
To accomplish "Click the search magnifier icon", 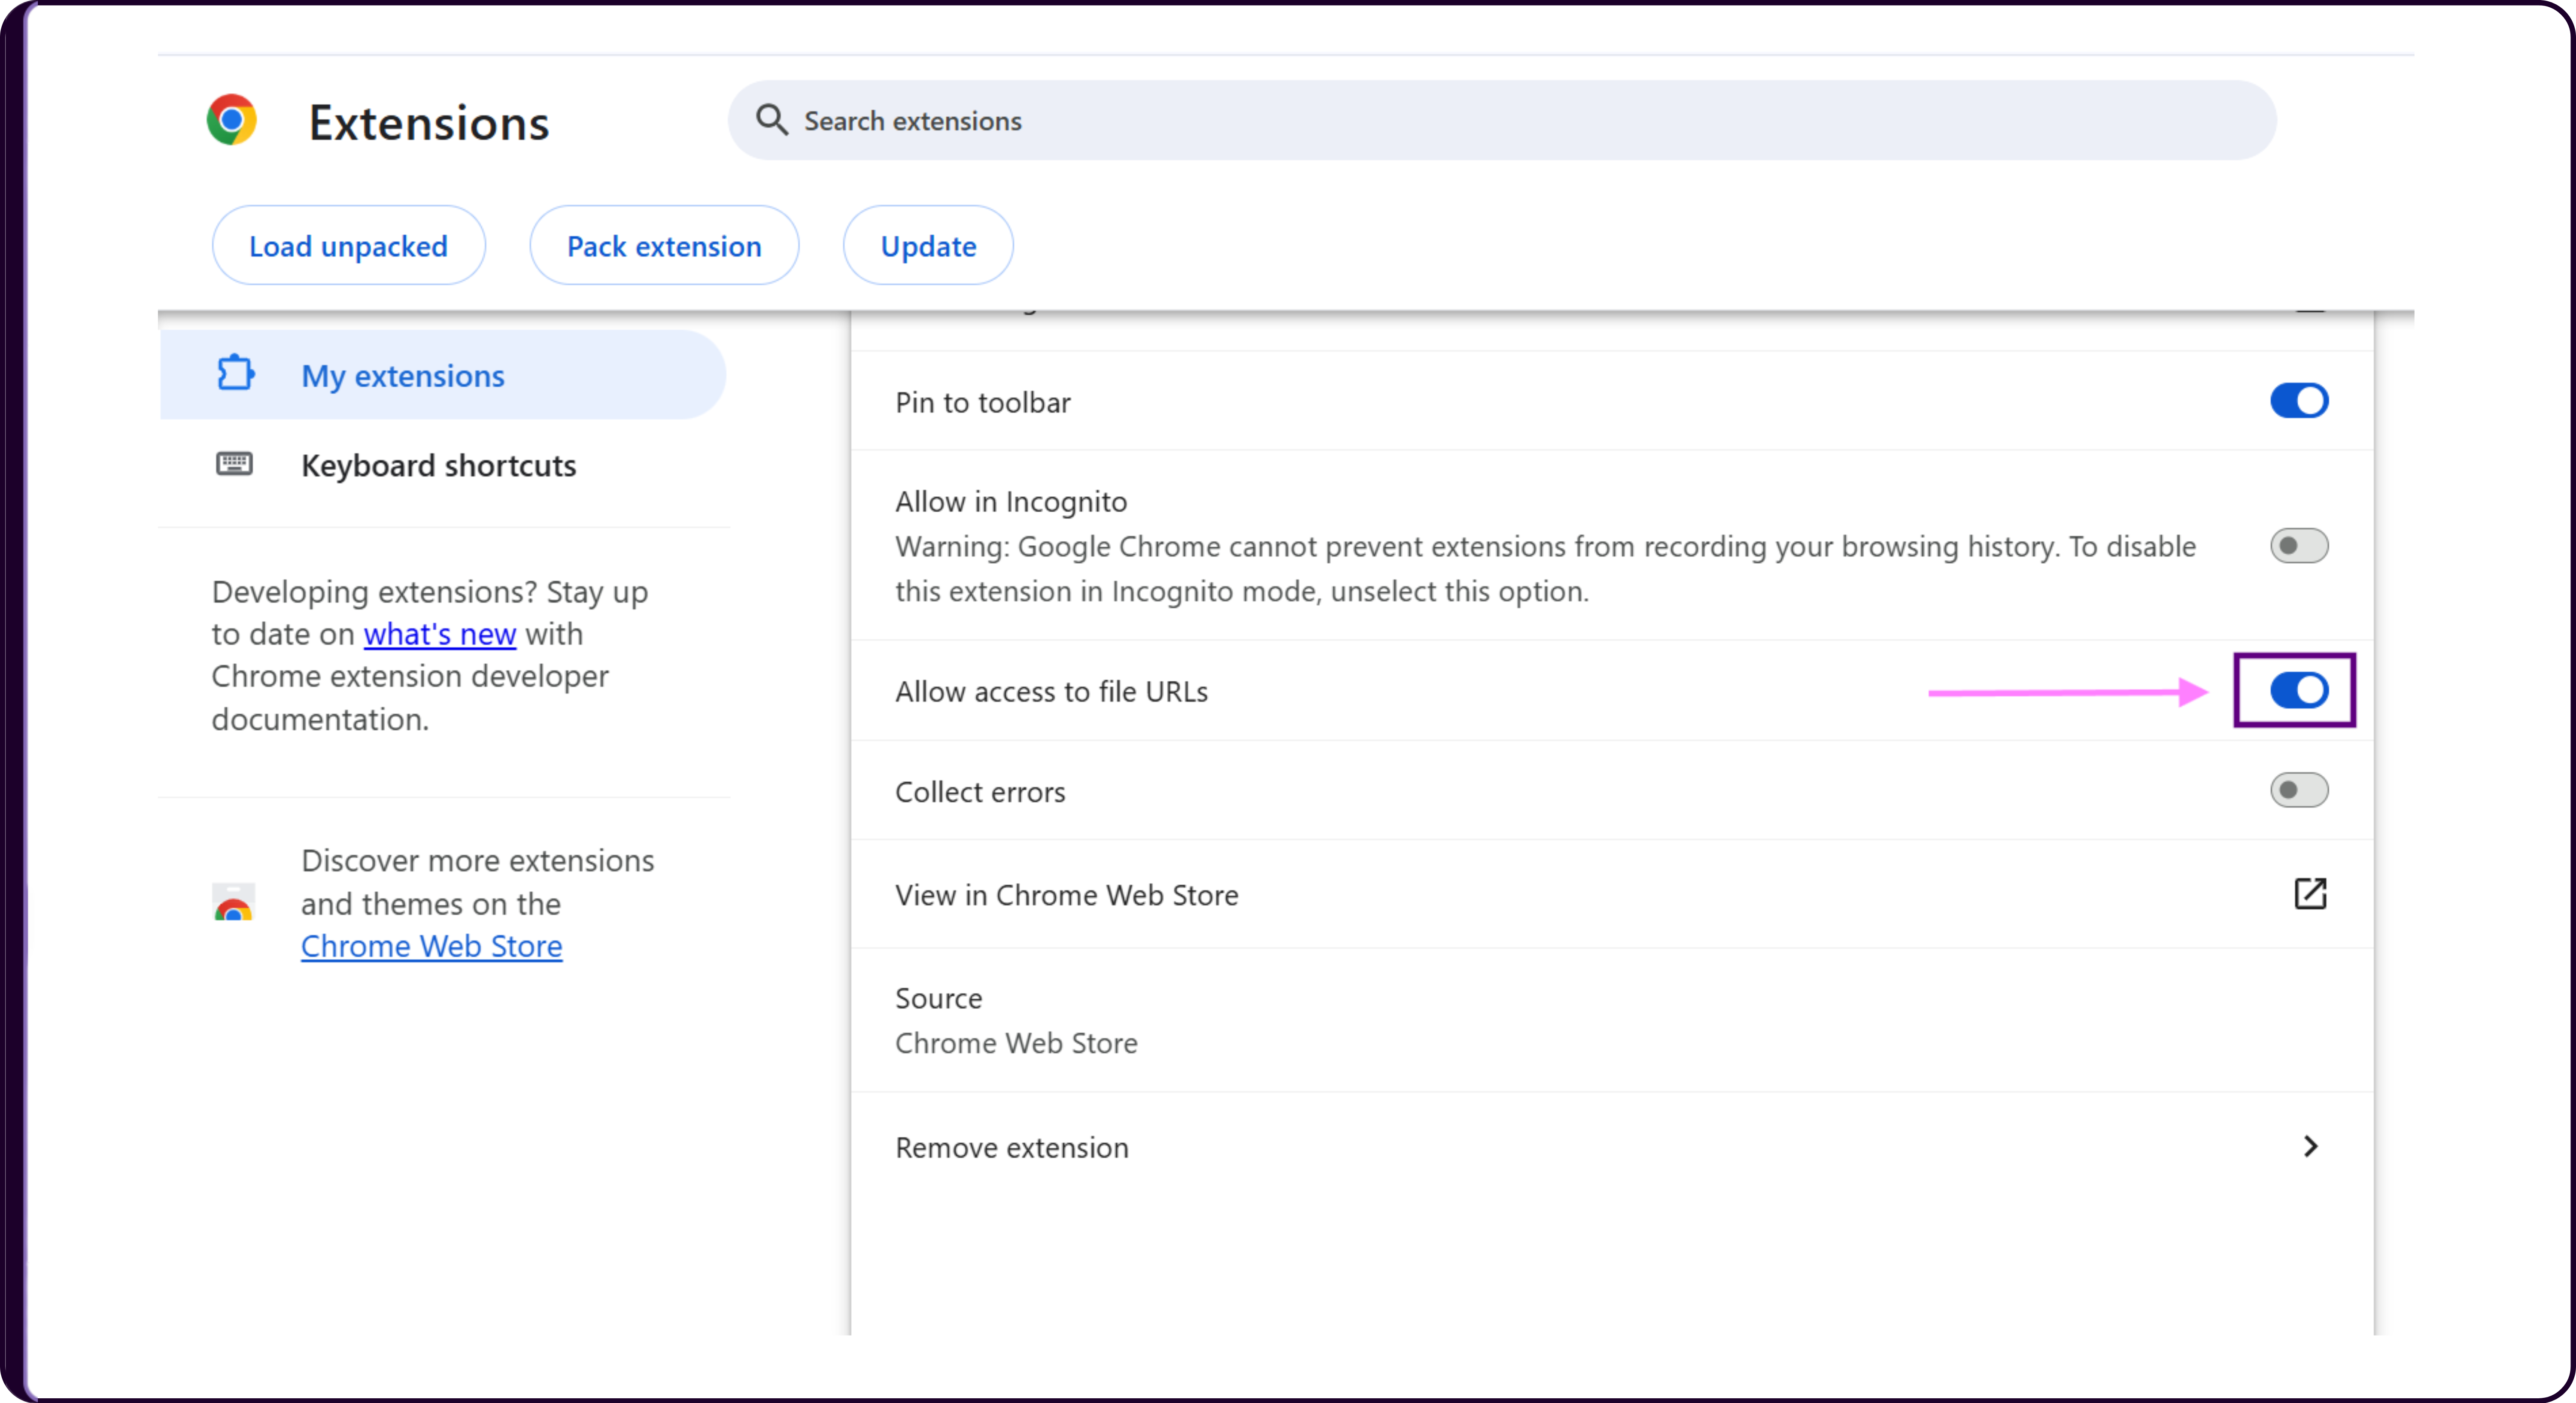I will (771, 120).
